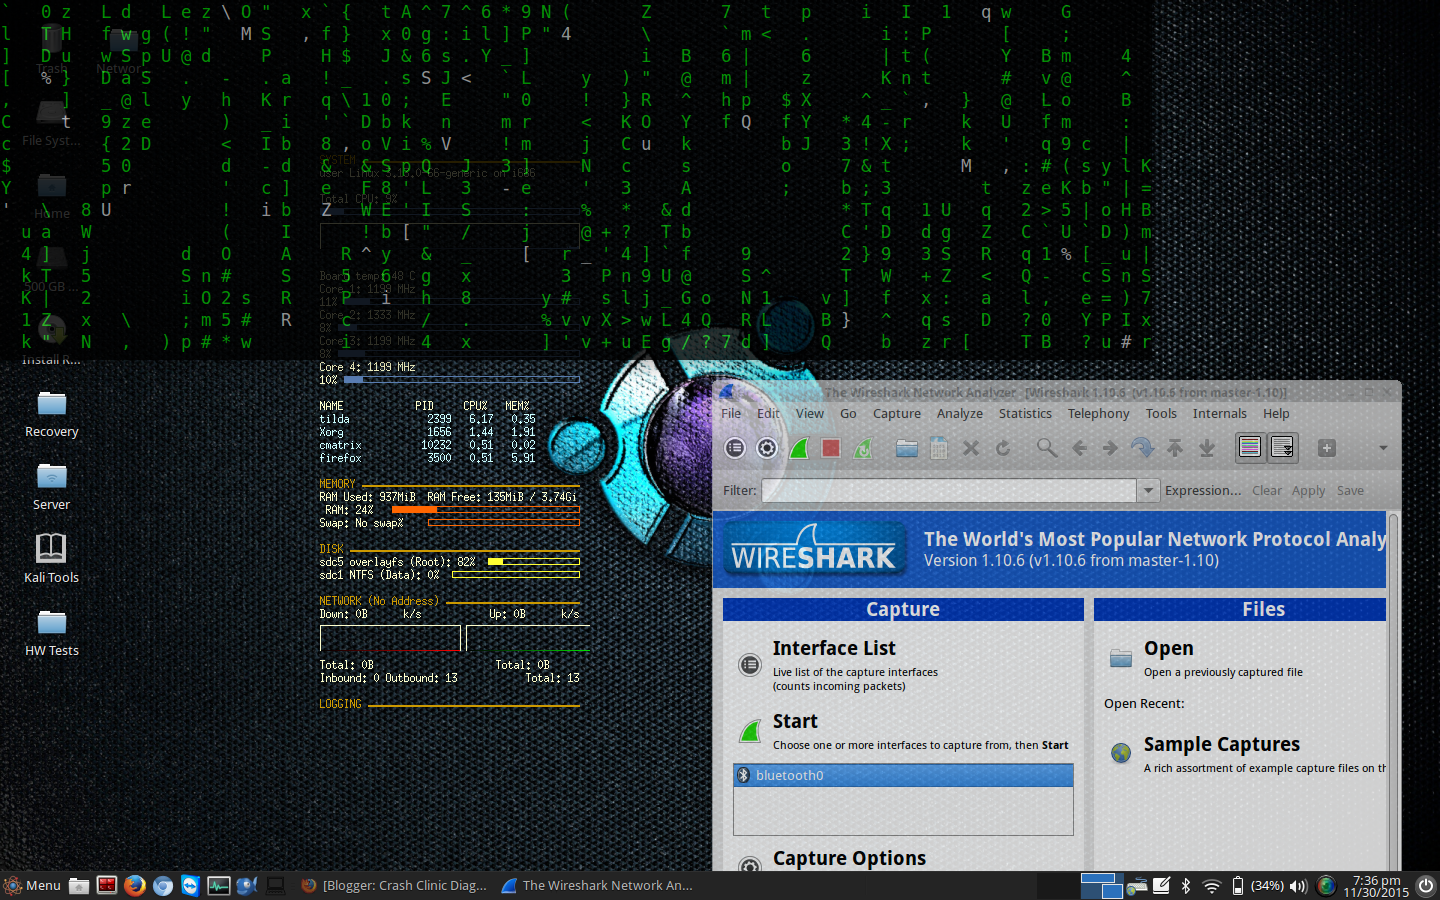Restart the live capture toolbar icon
This screenshot has width=1440, height=900.
862,448
